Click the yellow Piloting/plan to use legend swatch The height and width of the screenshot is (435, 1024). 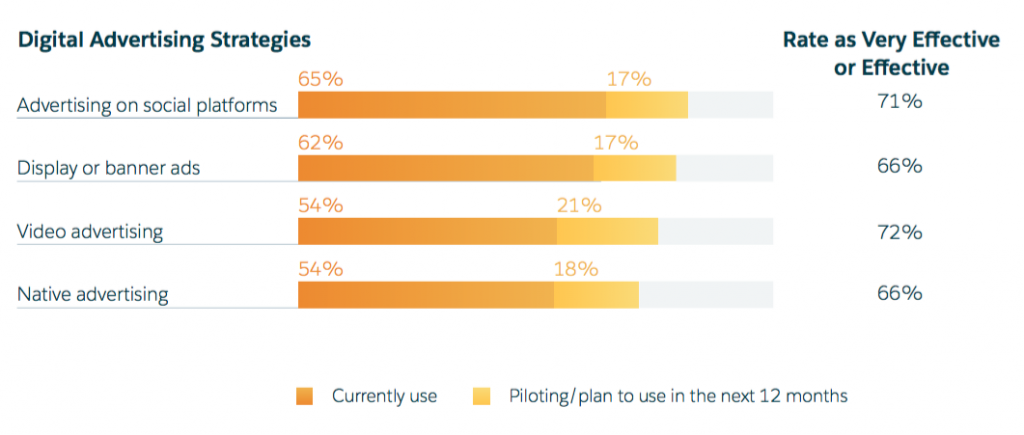coord(481,397)
